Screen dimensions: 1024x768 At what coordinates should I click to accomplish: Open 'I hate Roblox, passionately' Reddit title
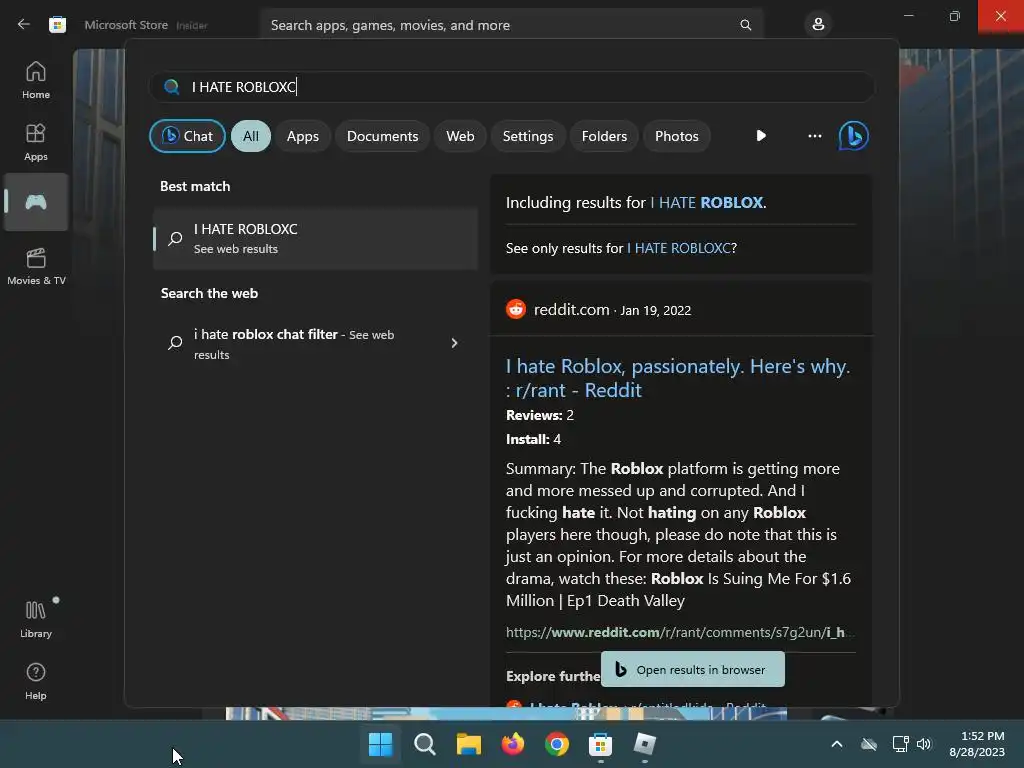pyautogui.click(x=678, y=378)
